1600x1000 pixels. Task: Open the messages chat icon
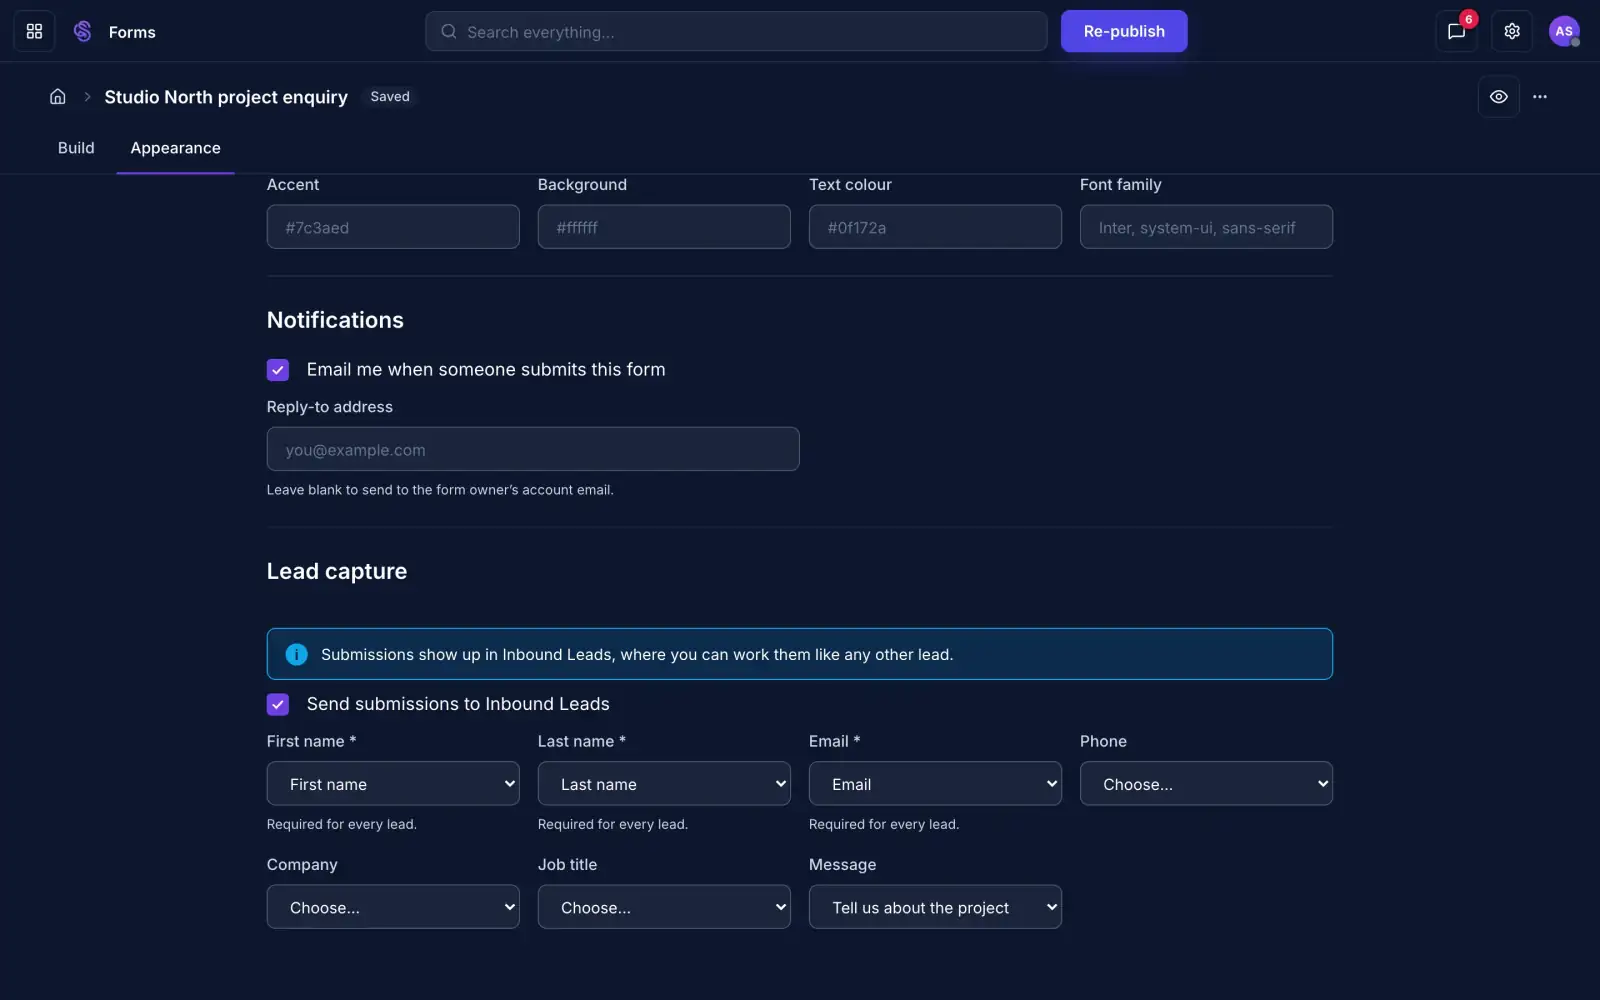tap(1456, 32)
